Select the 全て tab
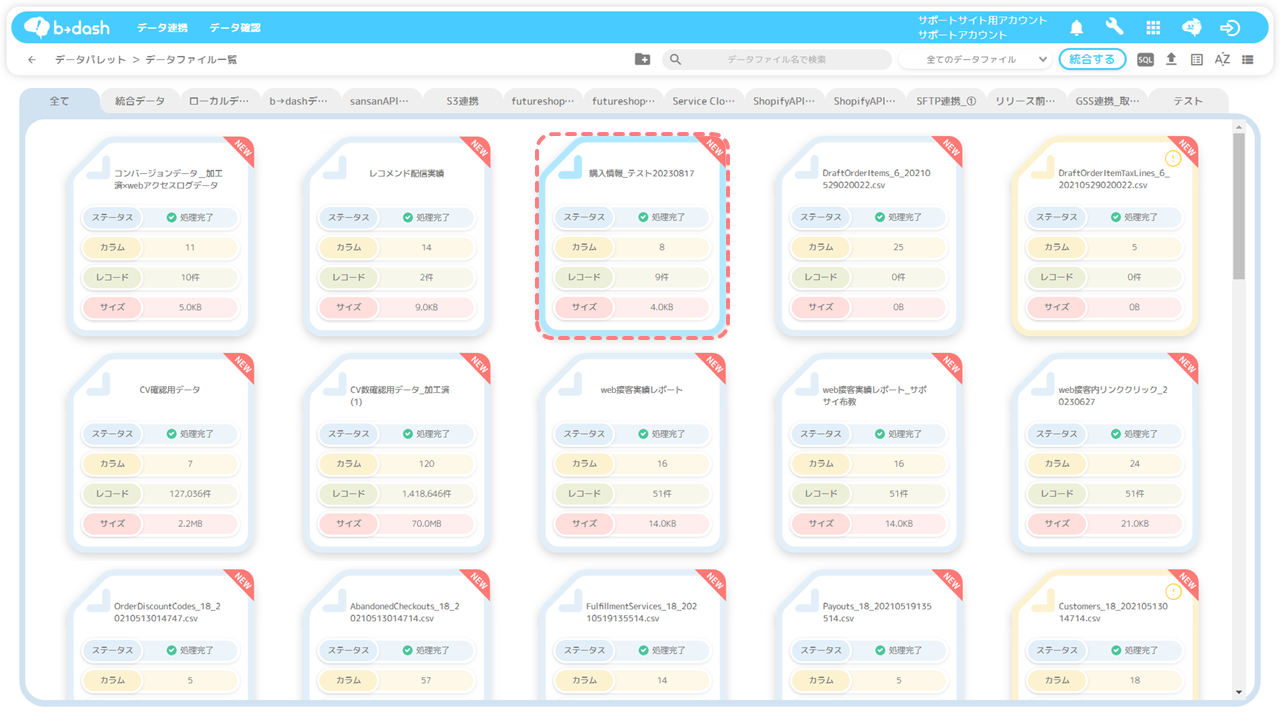Screen dimensions: 1280x720 click(x=60, y=101)
